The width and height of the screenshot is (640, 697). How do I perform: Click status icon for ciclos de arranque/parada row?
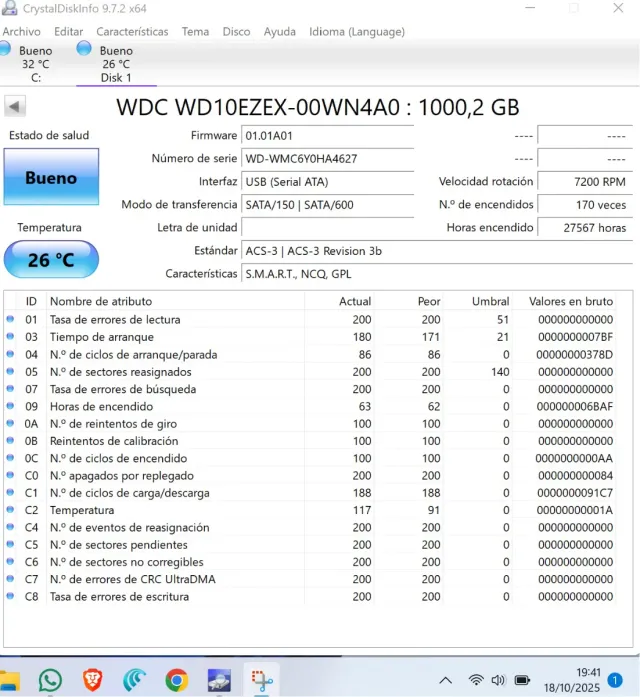click(x=10, y=354)
